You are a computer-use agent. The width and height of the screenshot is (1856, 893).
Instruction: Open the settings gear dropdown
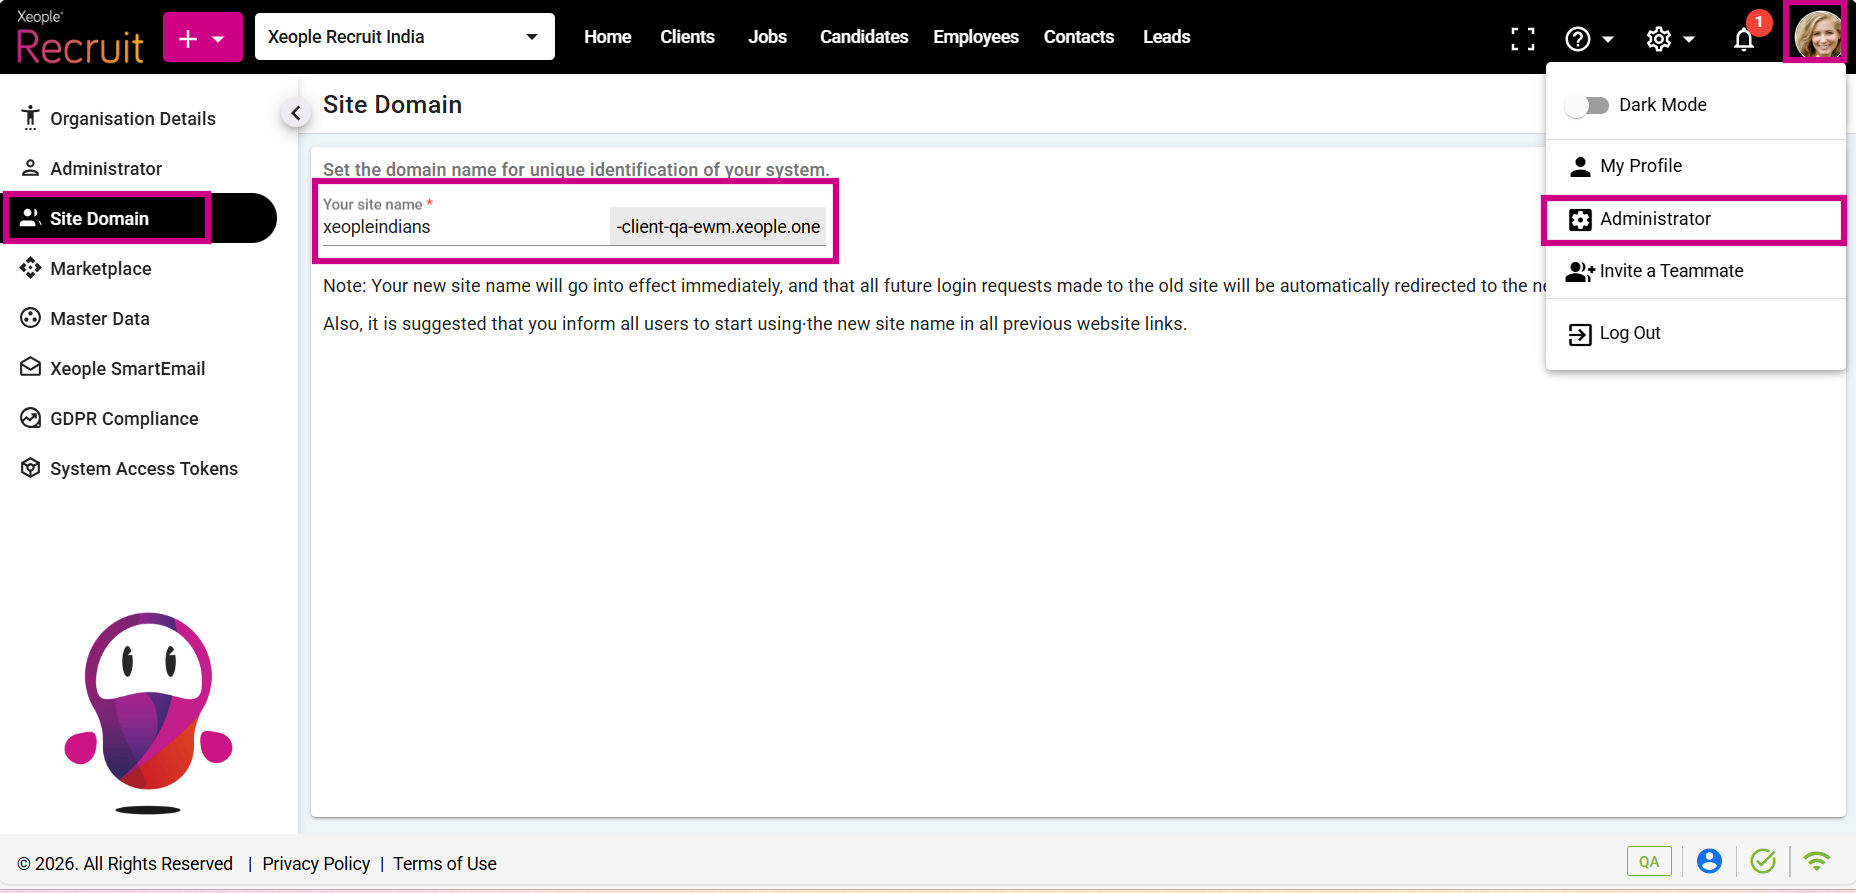[x=1669, y=39]
